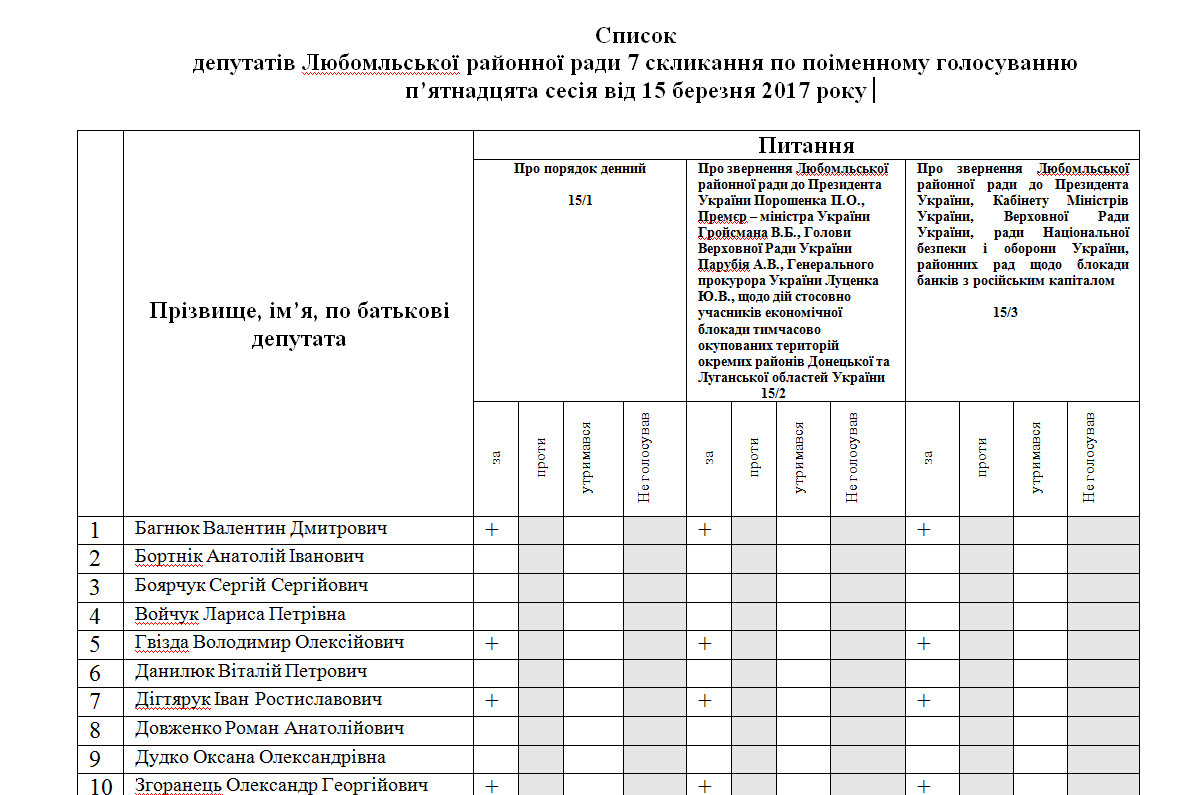Place cursor in "Гвізда Володимир Олексійович" cell

269,642
